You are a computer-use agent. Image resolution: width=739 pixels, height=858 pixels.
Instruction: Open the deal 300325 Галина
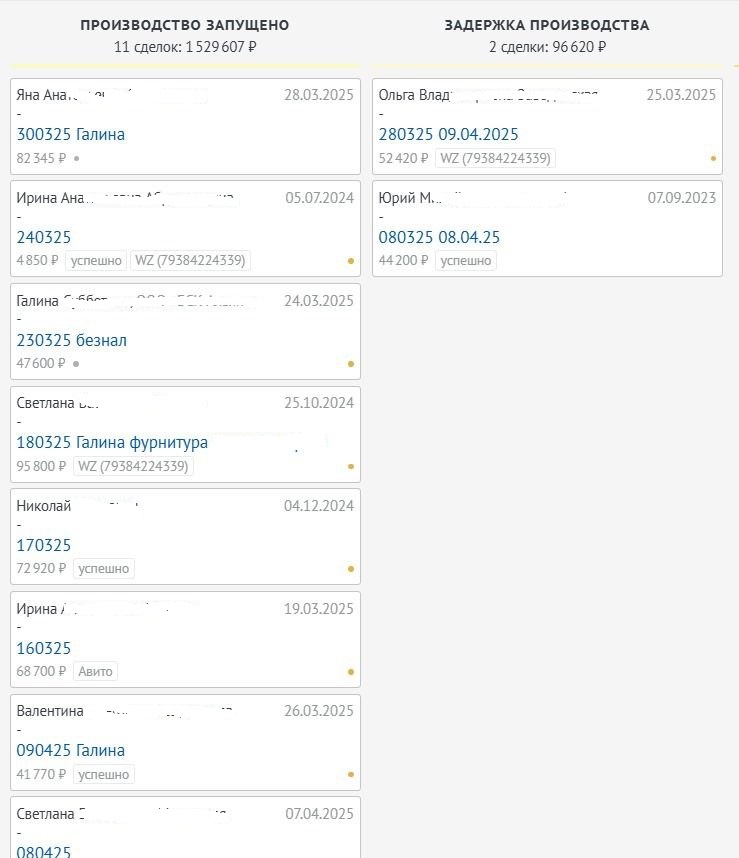click(x=71, y=135)
